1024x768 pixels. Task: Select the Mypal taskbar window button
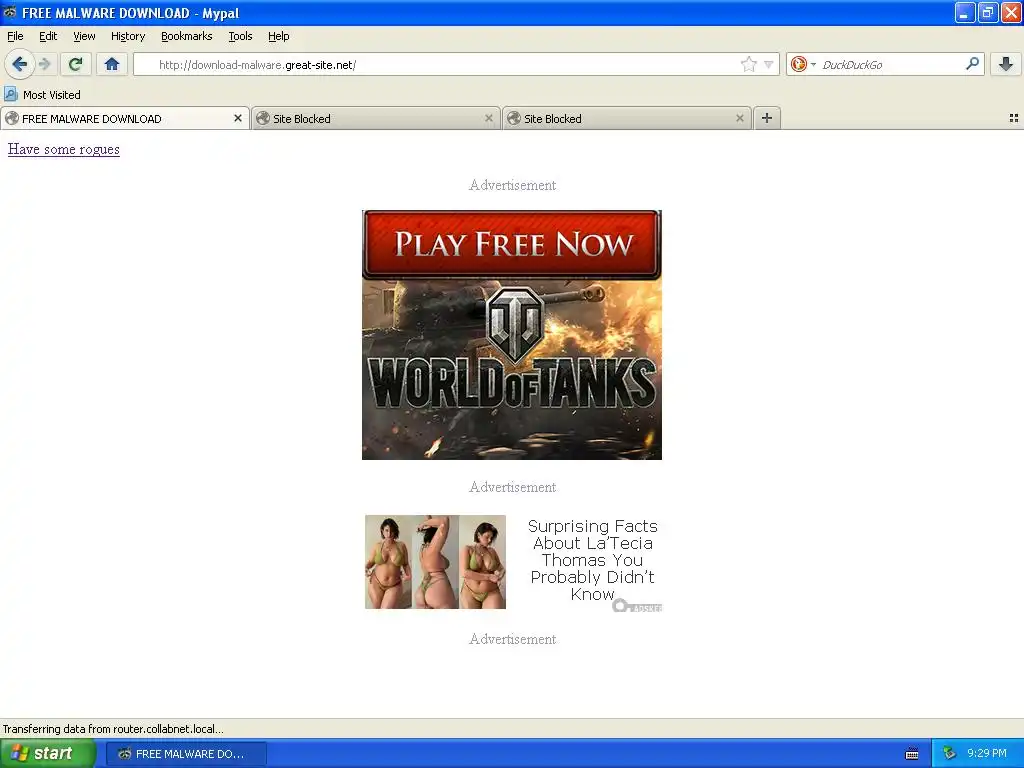pyautogui.click(x=186, y=754)
